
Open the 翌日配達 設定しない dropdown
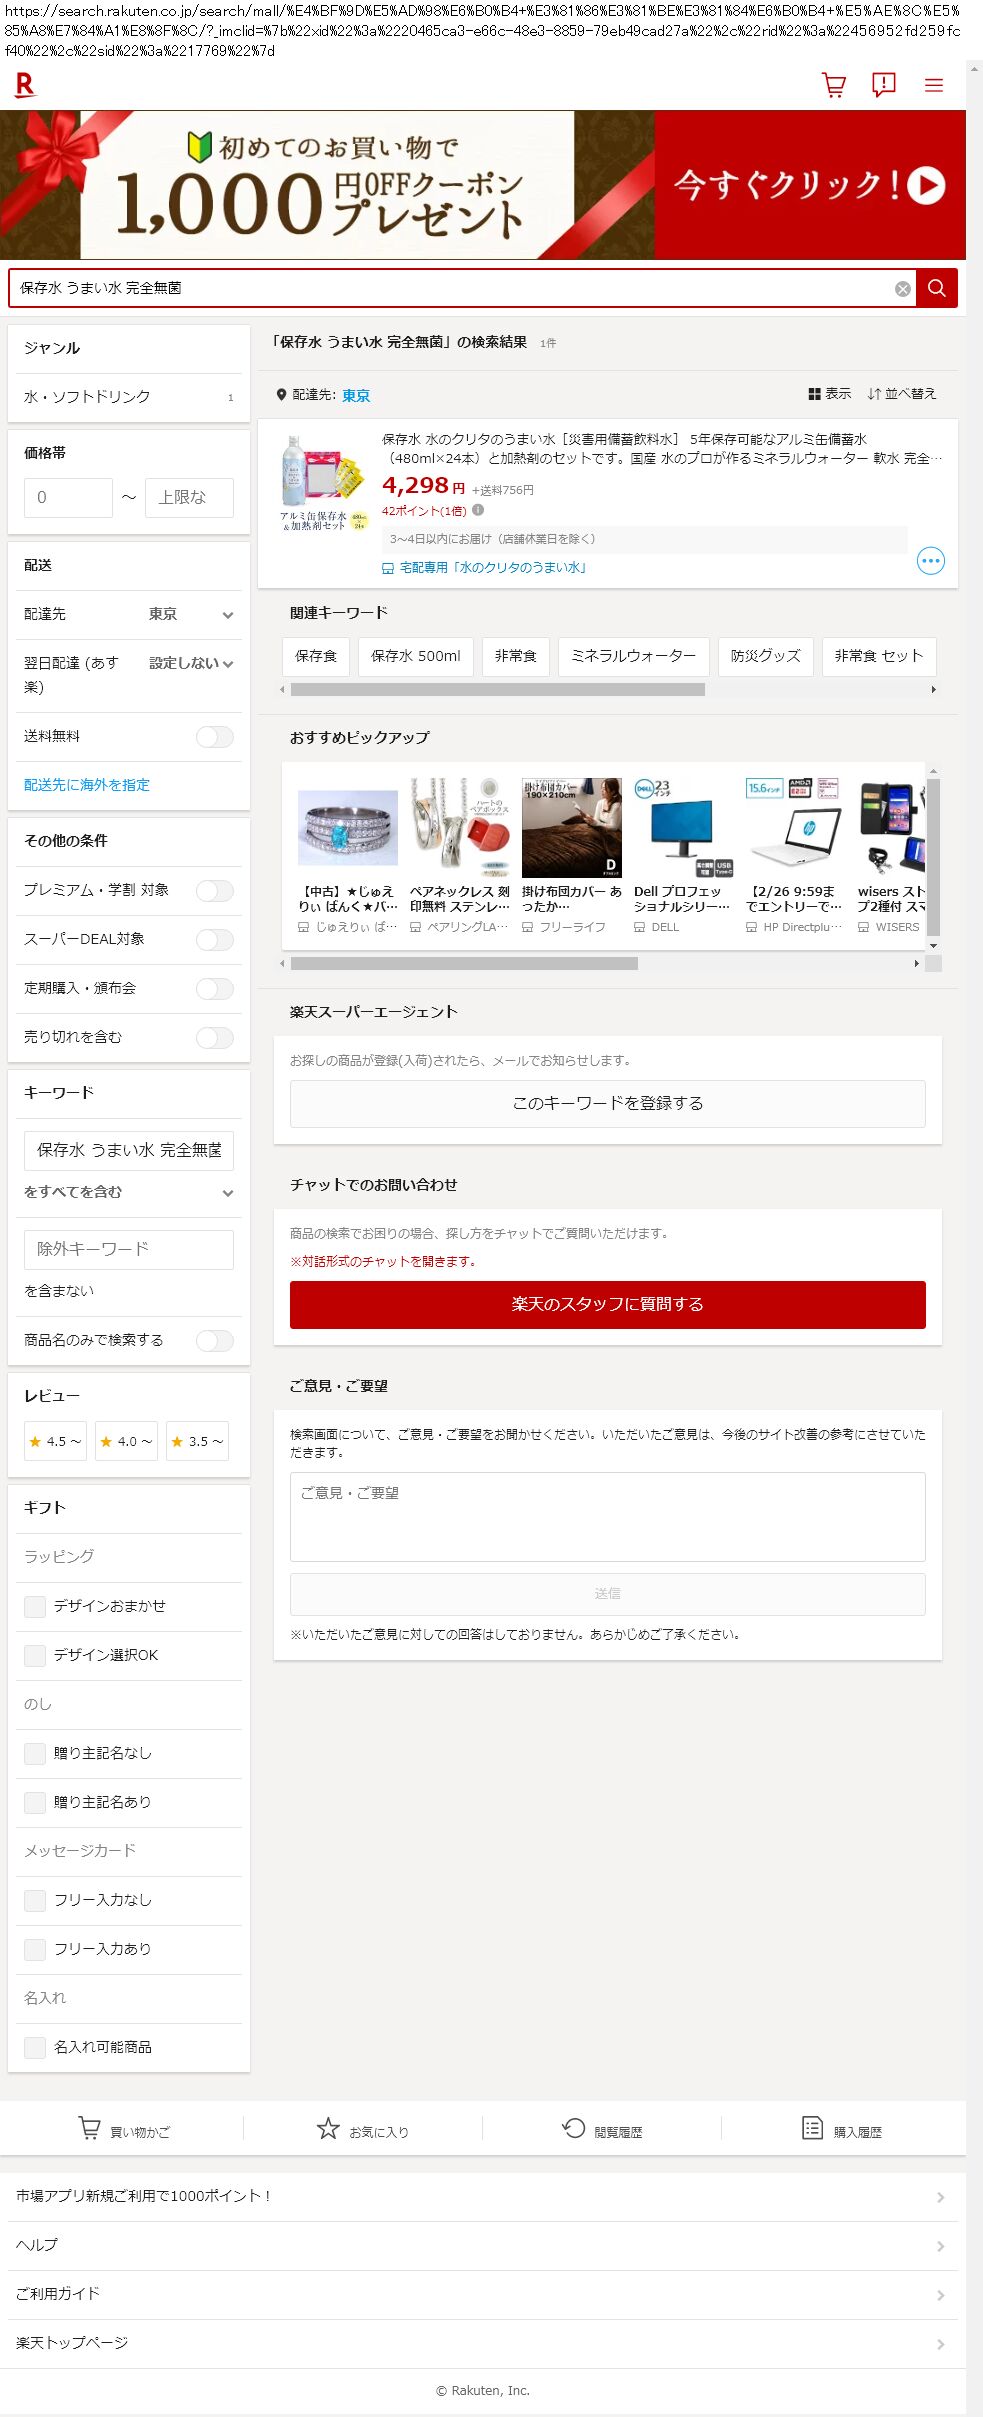click(191, 663)
